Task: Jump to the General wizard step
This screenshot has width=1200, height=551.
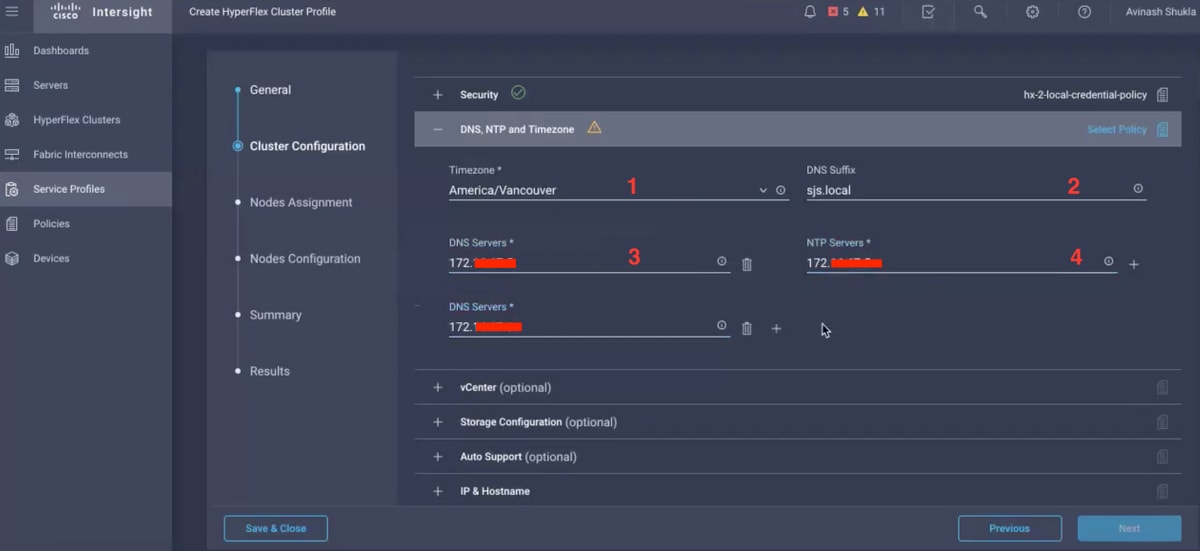Action: click(x=270, y=90)
